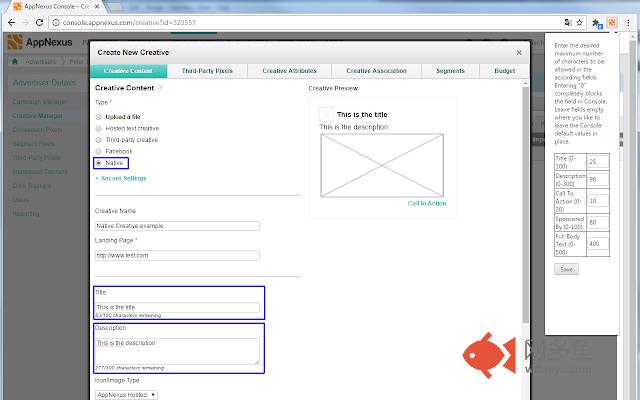Image resolution: width=640 pixels, height=400 pixels.
Task: Open Segment Pixels in sidebar
Action: pos(33,144)
